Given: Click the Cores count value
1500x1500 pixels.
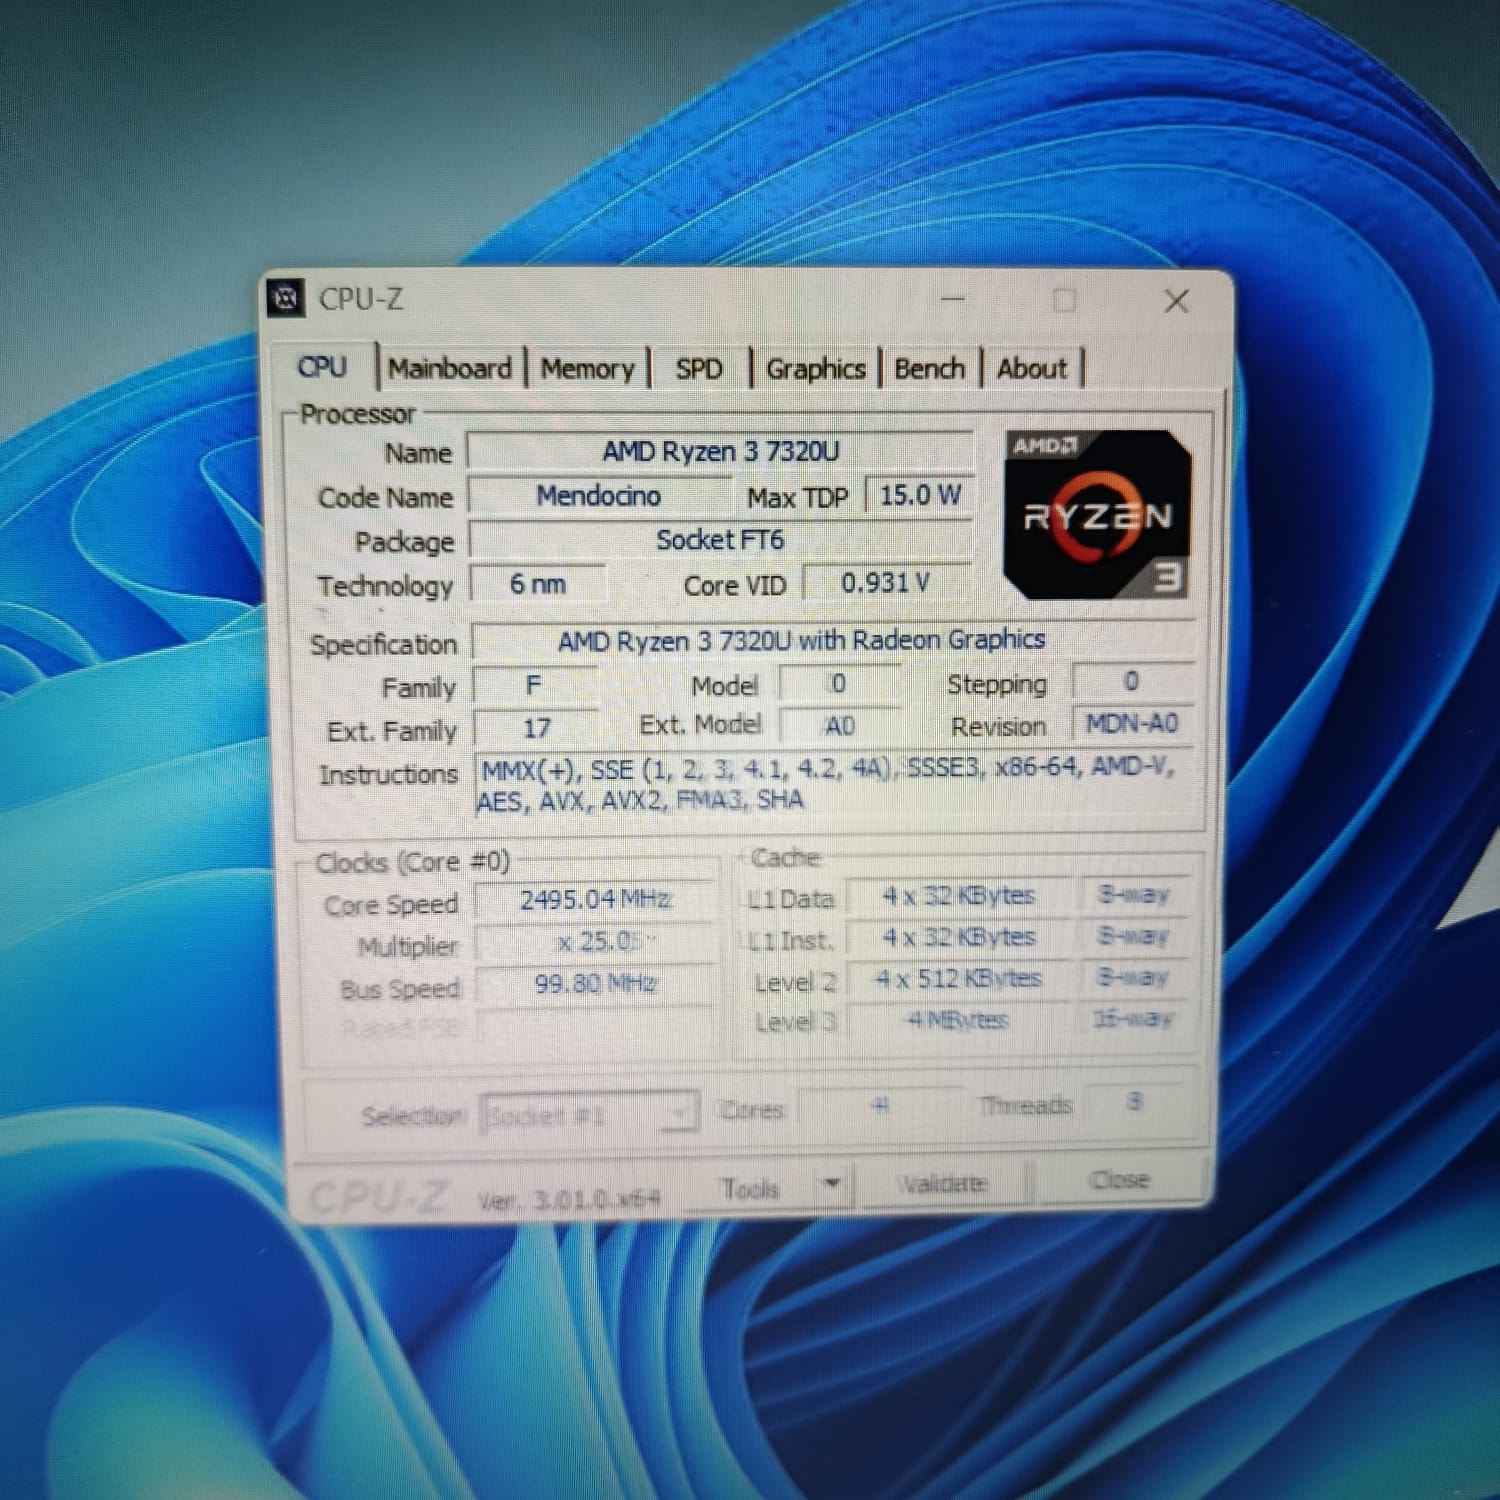Looking at the screenshot, I should 880,1106.
